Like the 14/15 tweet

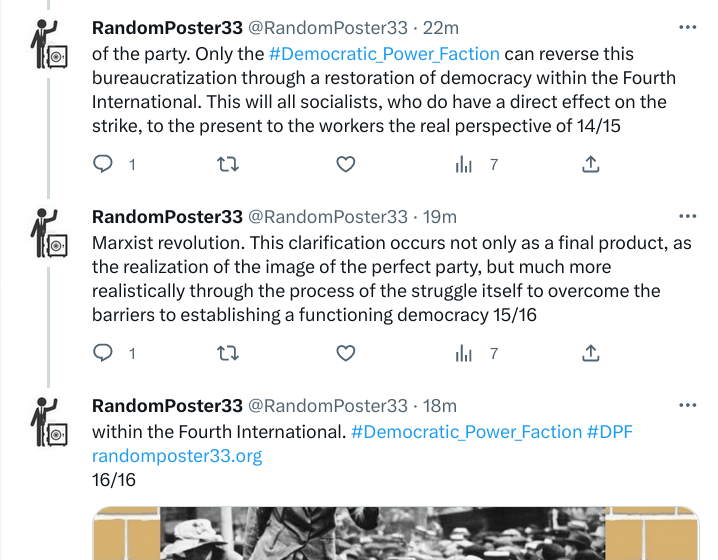pyautogui.click(x=345, y=164)
